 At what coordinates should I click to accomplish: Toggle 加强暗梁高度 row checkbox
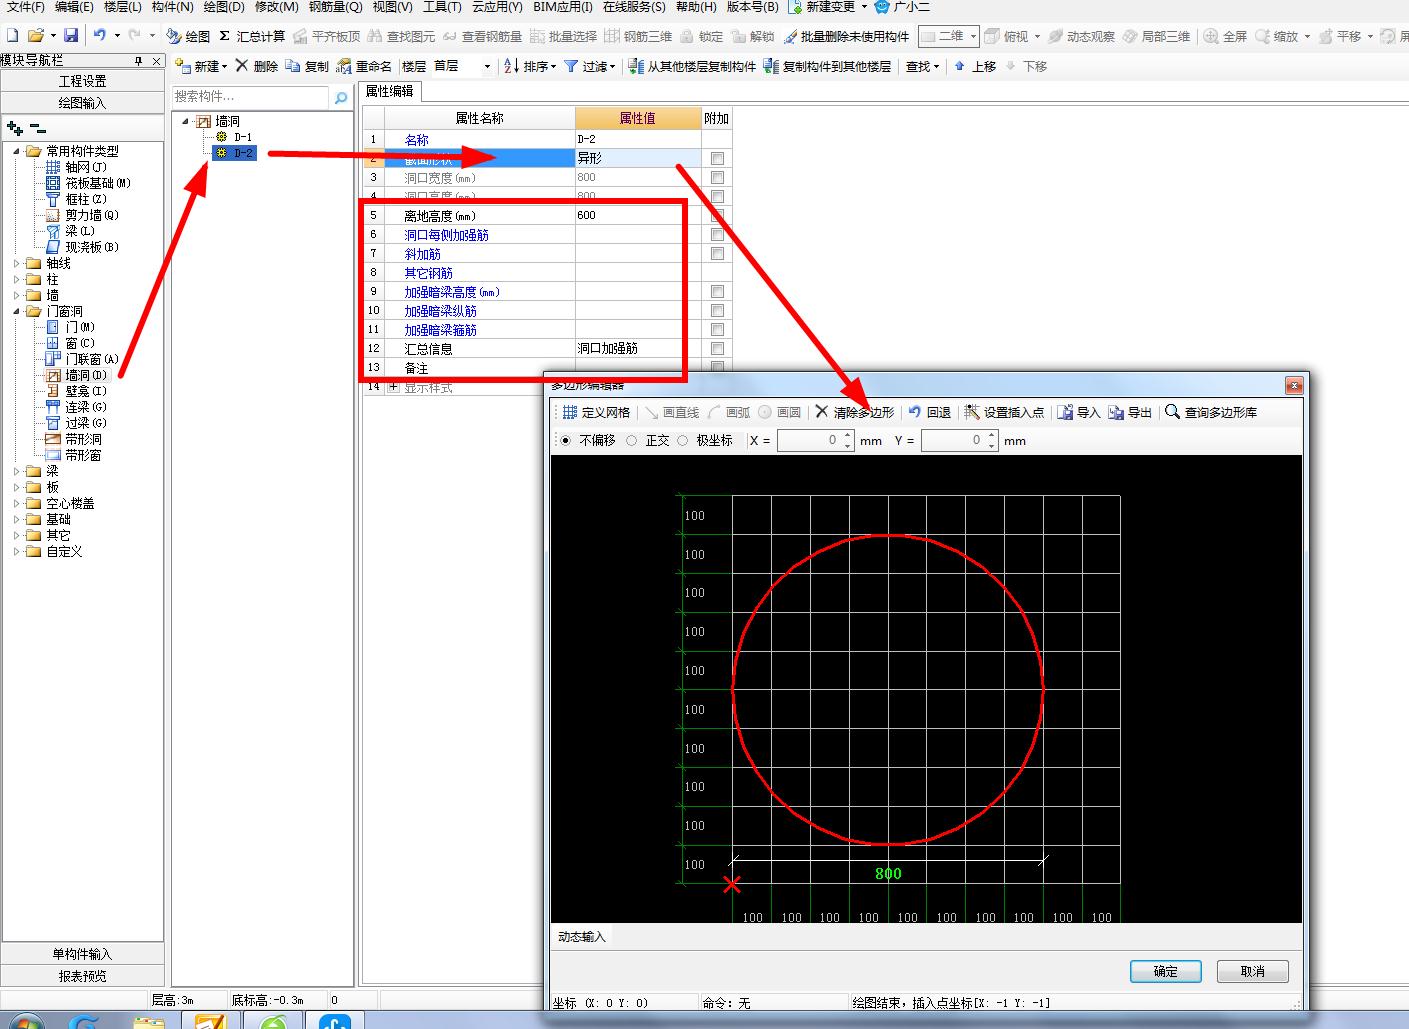point(717,292)
